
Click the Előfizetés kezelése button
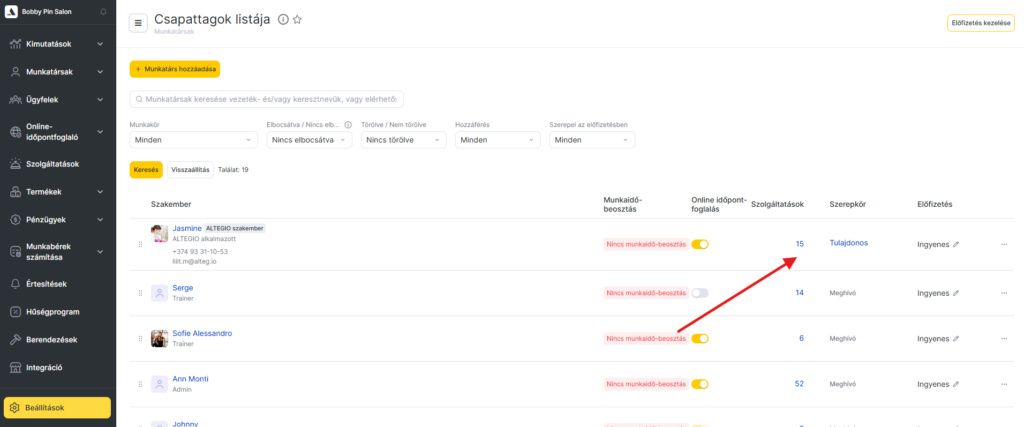(979, 23)
